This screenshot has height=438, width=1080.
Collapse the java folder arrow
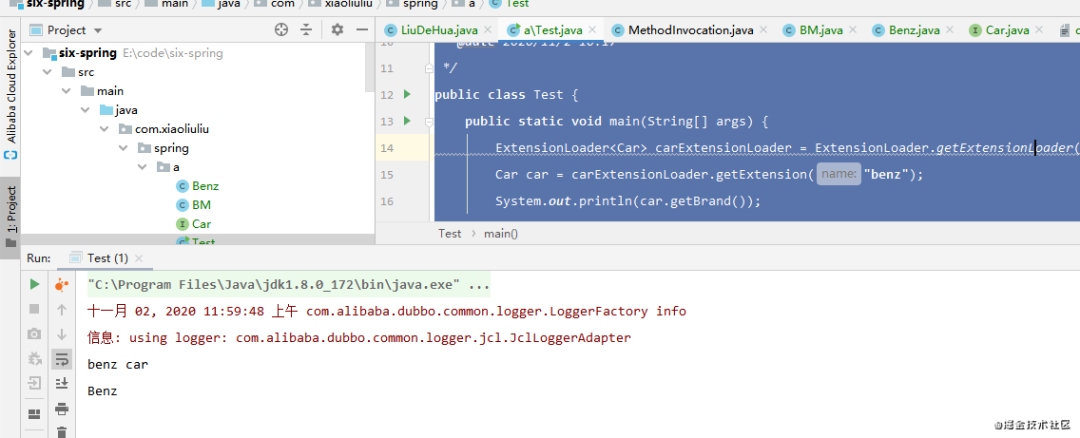pyautogui.click(x=85, y=110)
